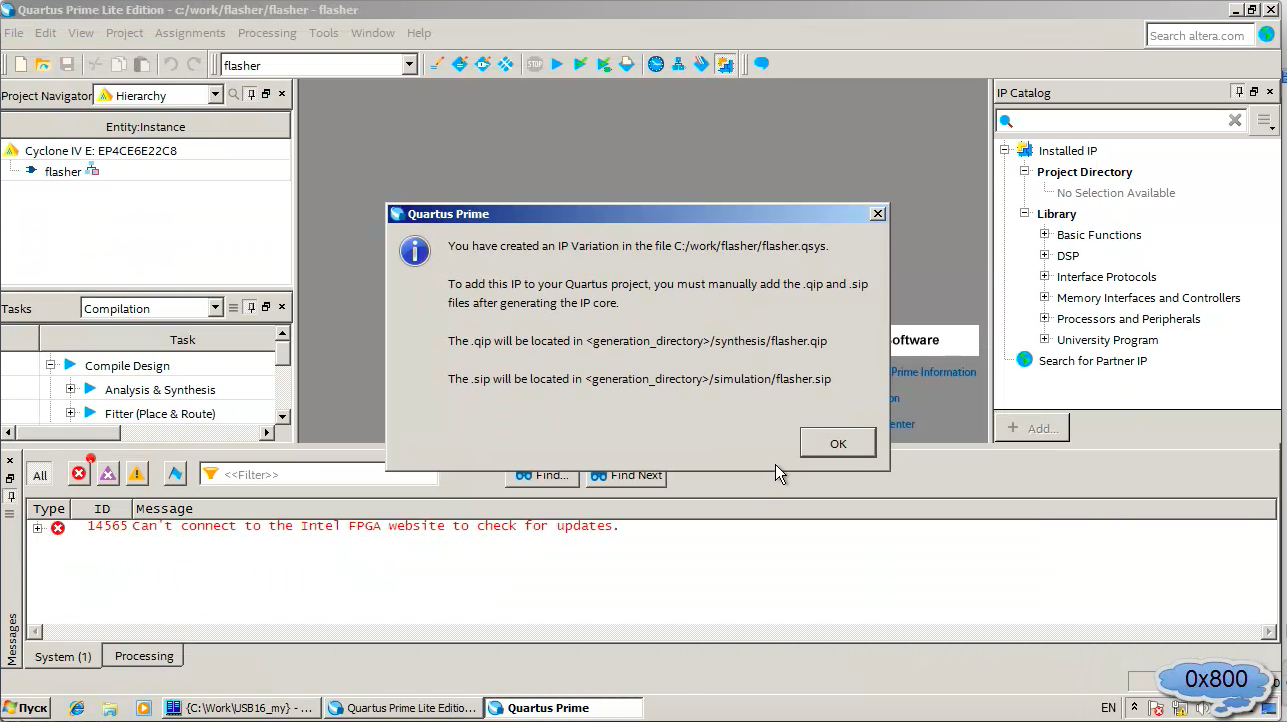Open the Project menu
The height and width of the screenshot is (722, 1287).
coord(125,33)
